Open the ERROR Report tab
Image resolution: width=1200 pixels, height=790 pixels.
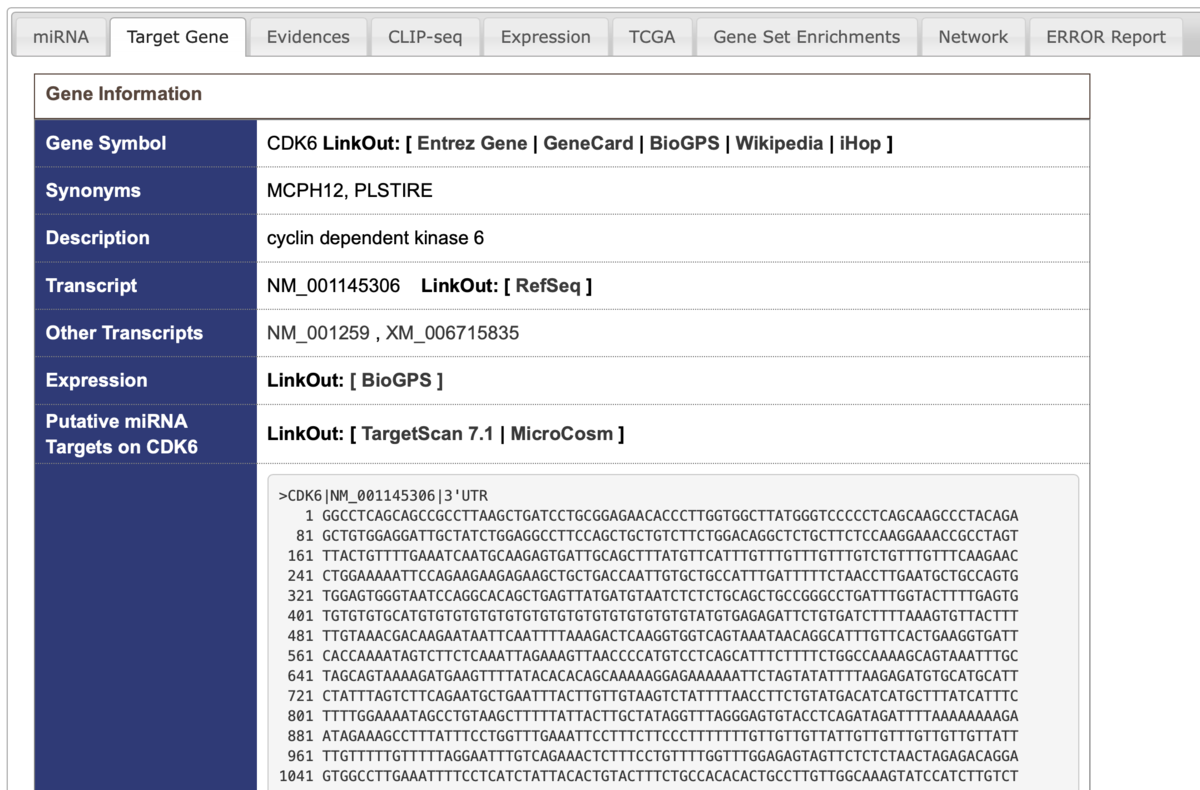1106,37
